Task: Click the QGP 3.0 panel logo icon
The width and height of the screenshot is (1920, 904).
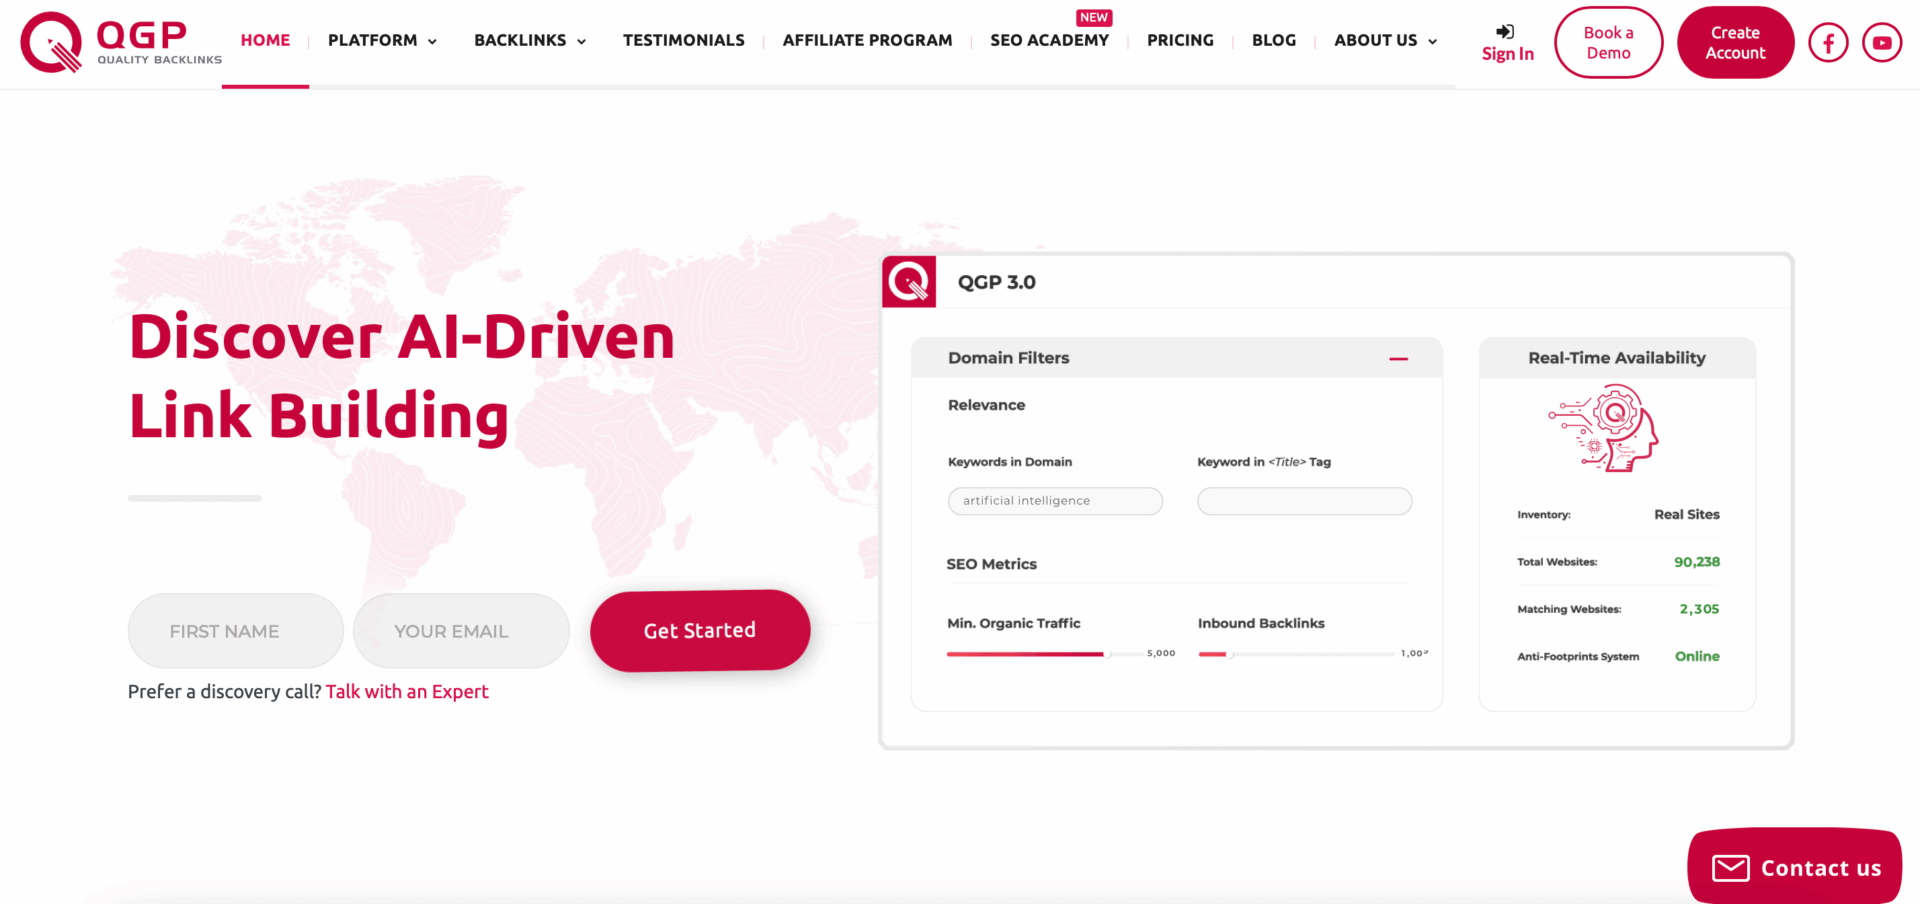Action: (x=909, y=282)
